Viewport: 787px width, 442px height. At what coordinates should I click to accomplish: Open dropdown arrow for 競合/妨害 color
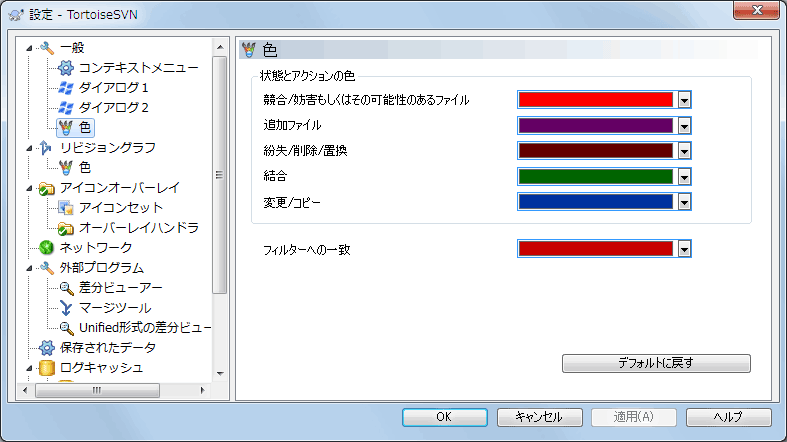click(685, 100)
